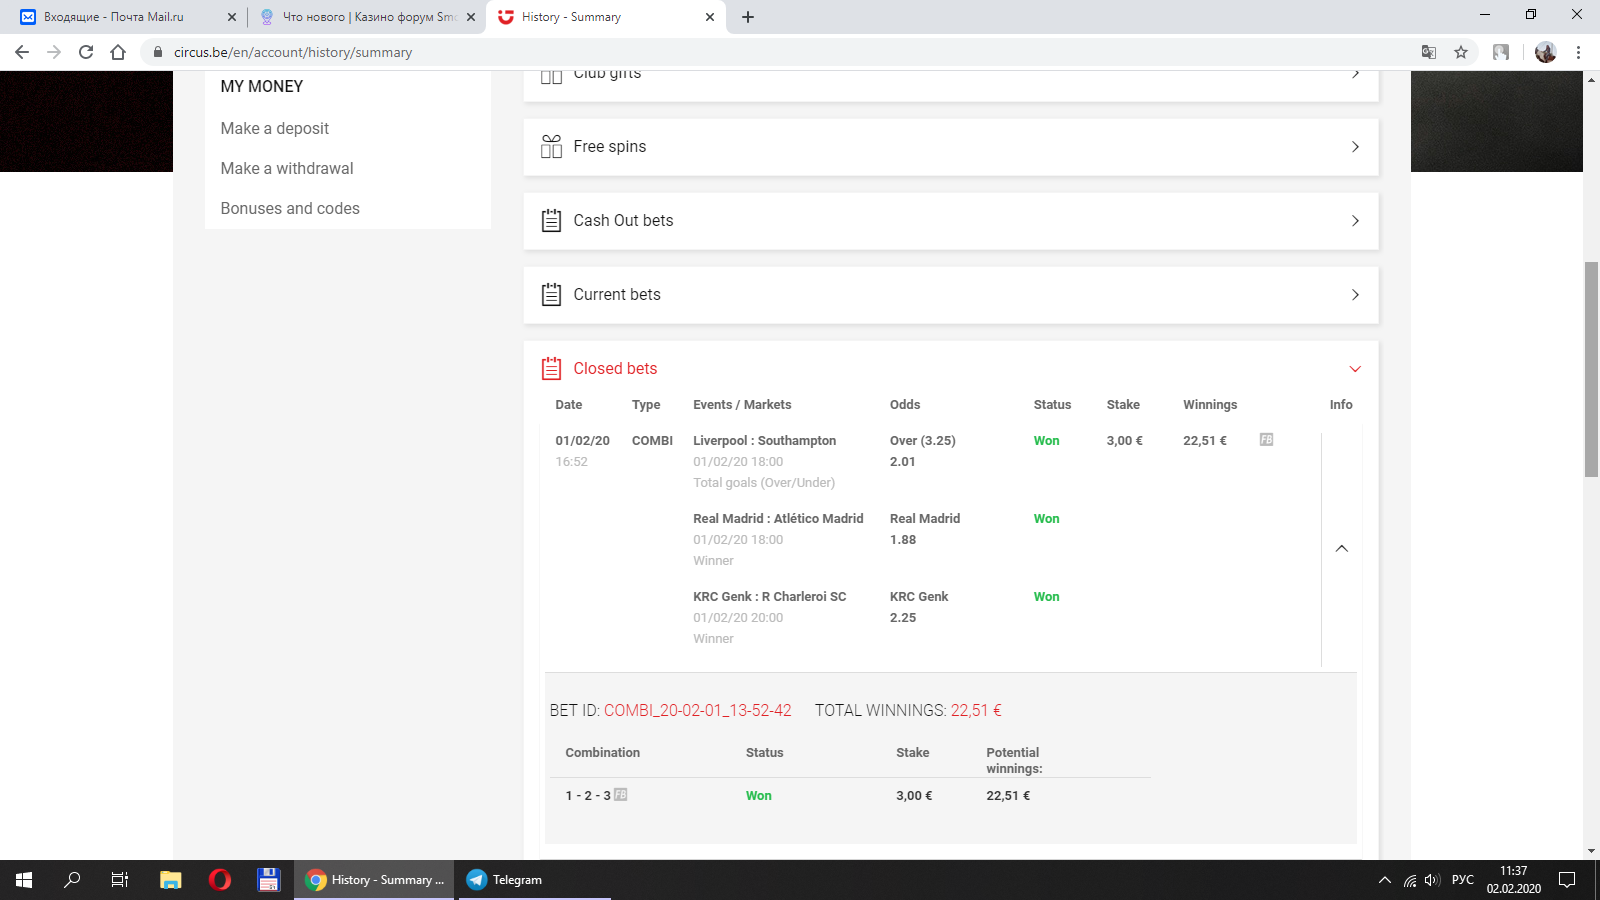Click the Winnings column header
The image size is (1600, 900).
click(x=1210, y=405)
